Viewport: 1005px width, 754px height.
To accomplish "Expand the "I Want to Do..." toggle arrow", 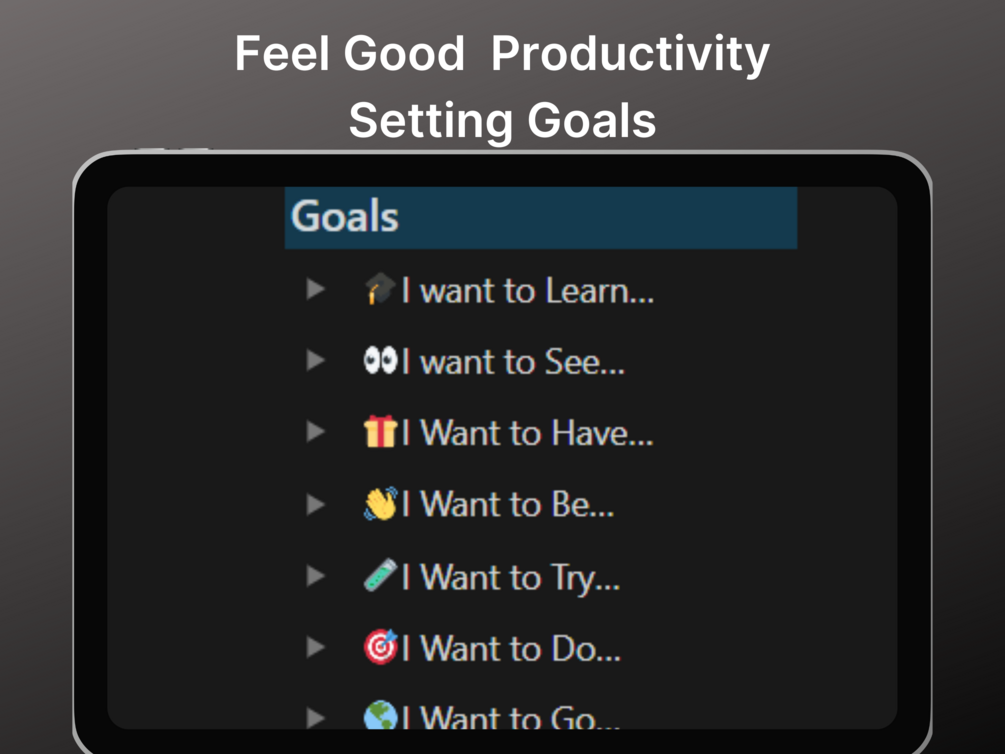I will (x=316, y=647).
